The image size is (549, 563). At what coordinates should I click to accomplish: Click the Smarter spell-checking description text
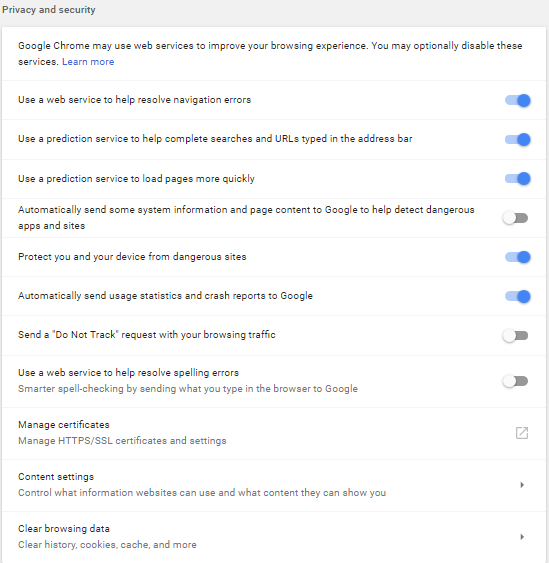tap(188, 389)
